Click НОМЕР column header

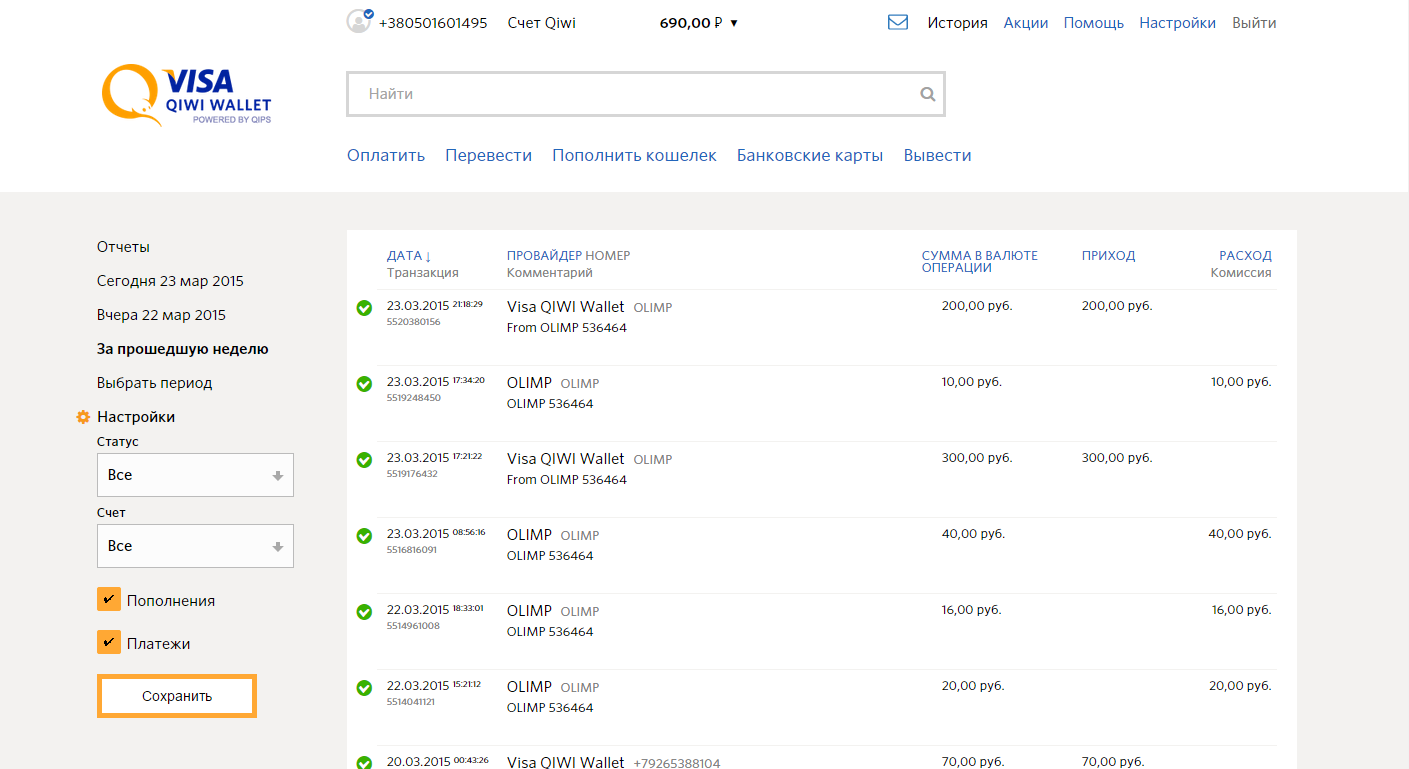click(608, 255)
